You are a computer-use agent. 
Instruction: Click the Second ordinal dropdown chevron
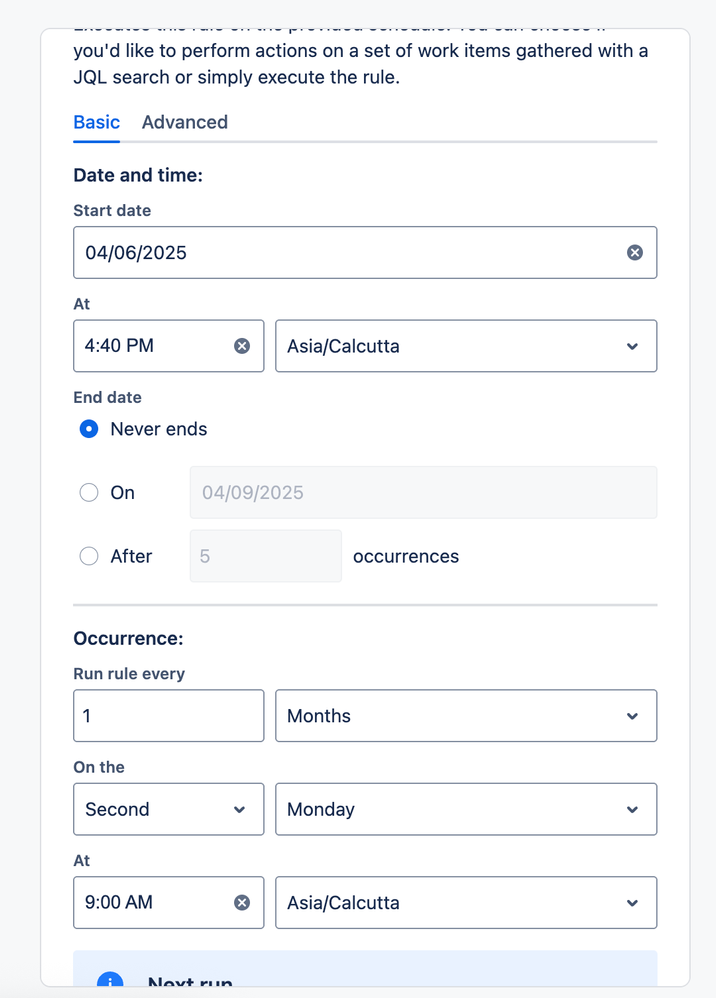(x=239, y=810)
